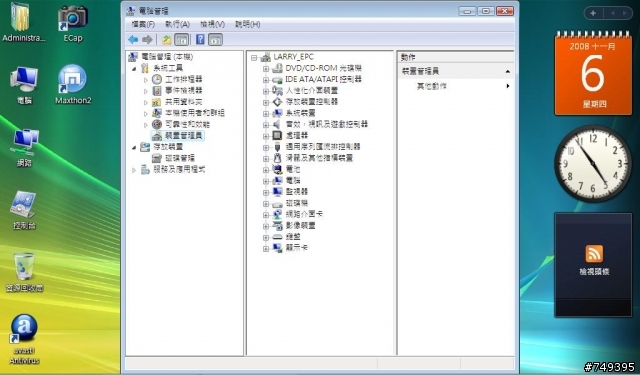
Task: Click the 處理器 processor chip icon
Action: pyautogui.click(x=277, y=135)
